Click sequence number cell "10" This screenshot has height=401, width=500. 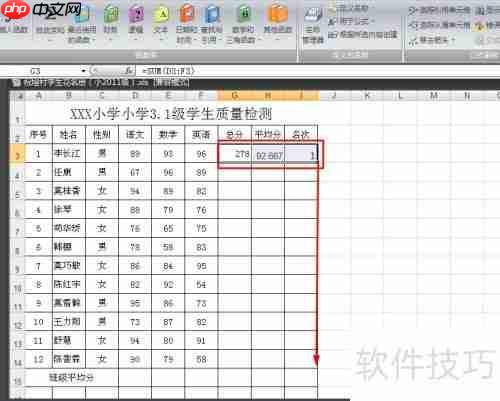(39, 322)
